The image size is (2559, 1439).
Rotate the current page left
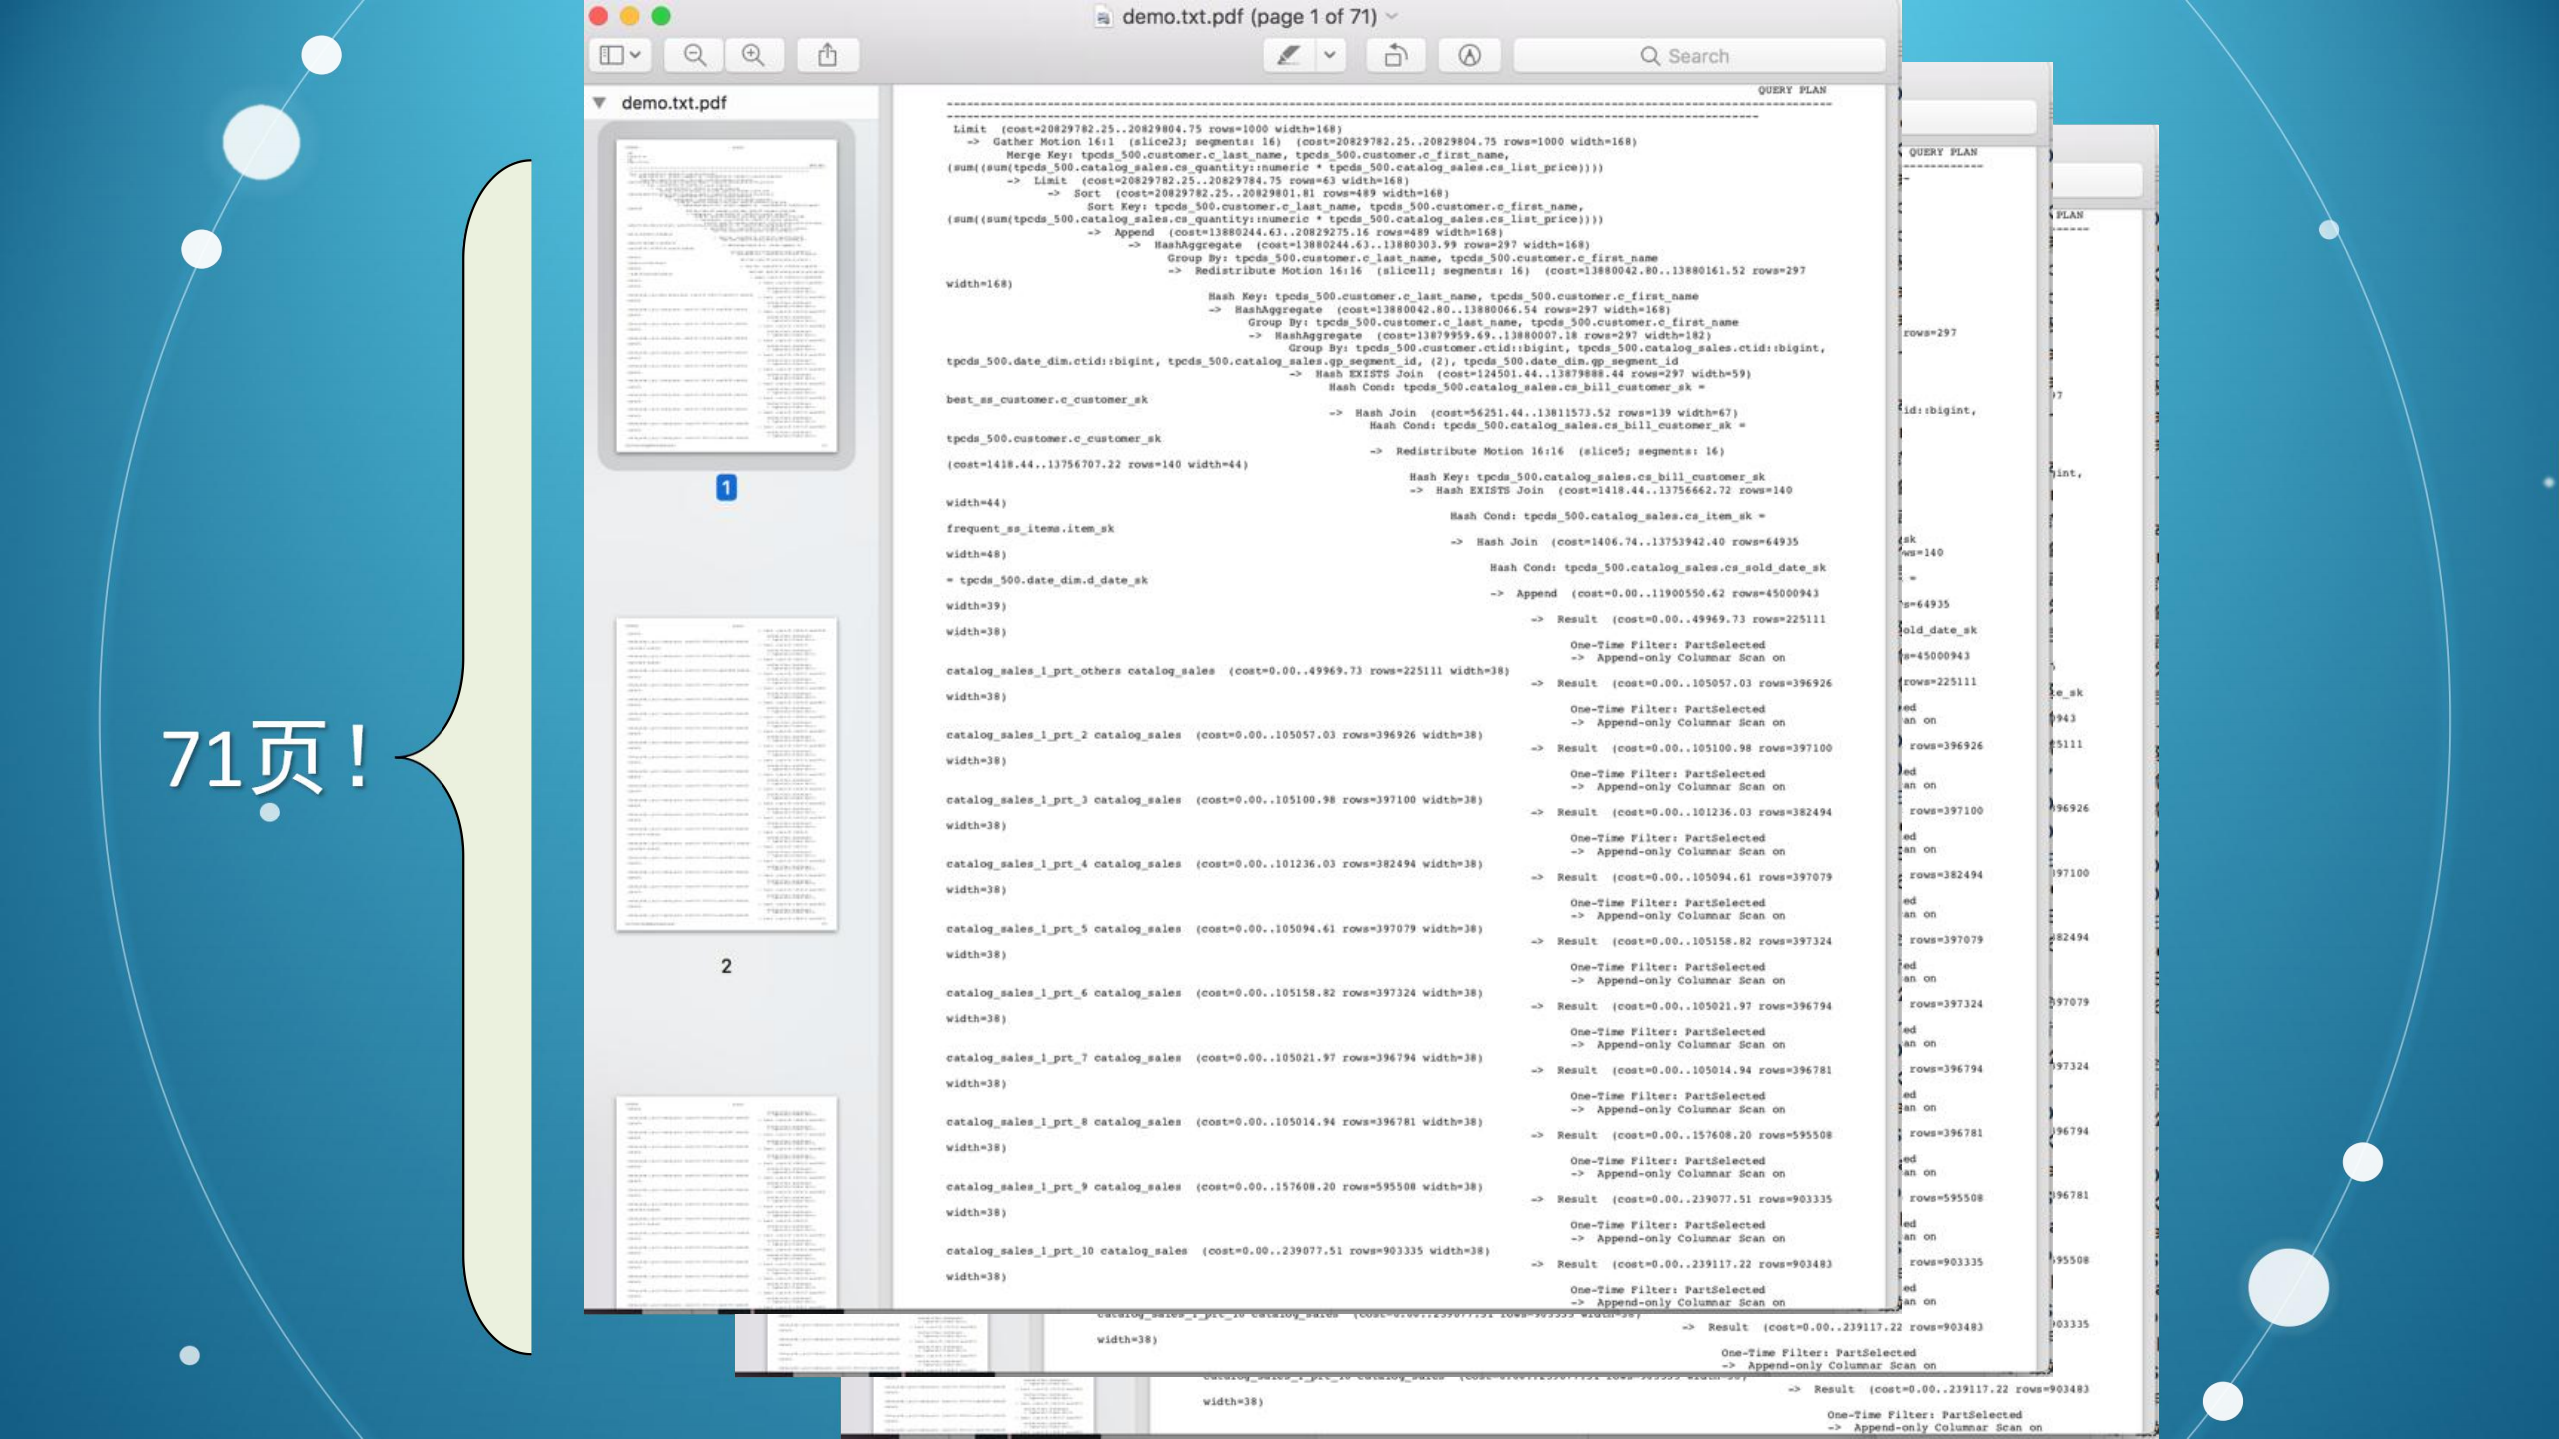pos(1397,55)
